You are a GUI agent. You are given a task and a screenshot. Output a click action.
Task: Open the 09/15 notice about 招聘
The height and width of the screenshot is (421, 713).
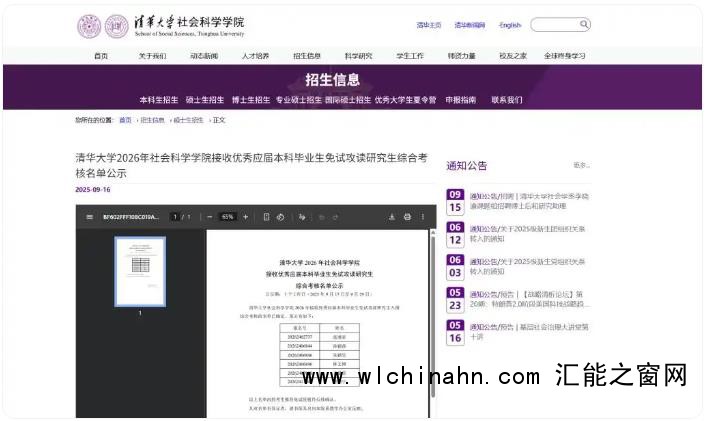point(529,201)
